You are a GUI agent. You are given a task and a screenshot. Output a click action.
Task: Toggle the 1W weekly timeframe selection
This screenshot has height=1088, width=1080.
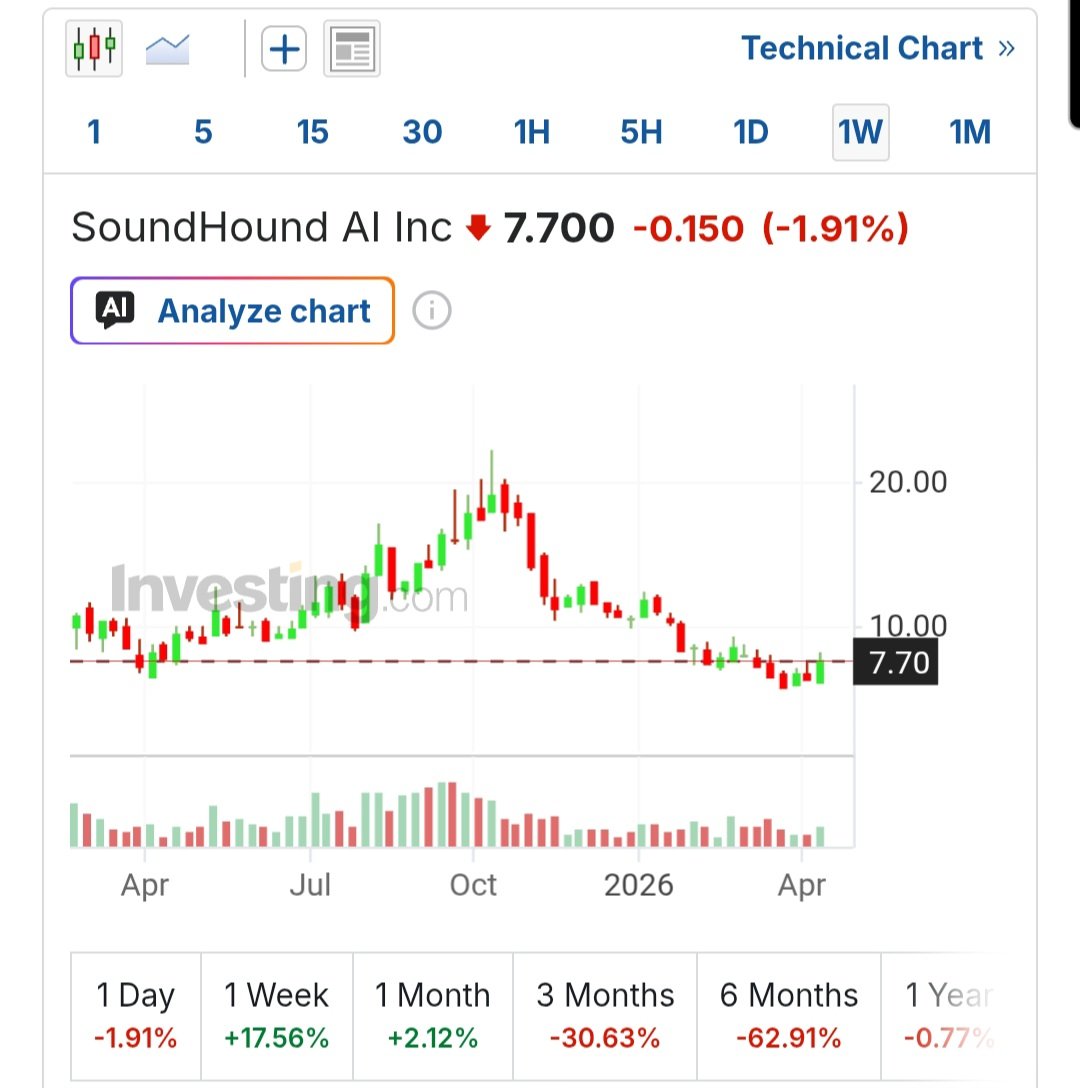tap(859, 131)
